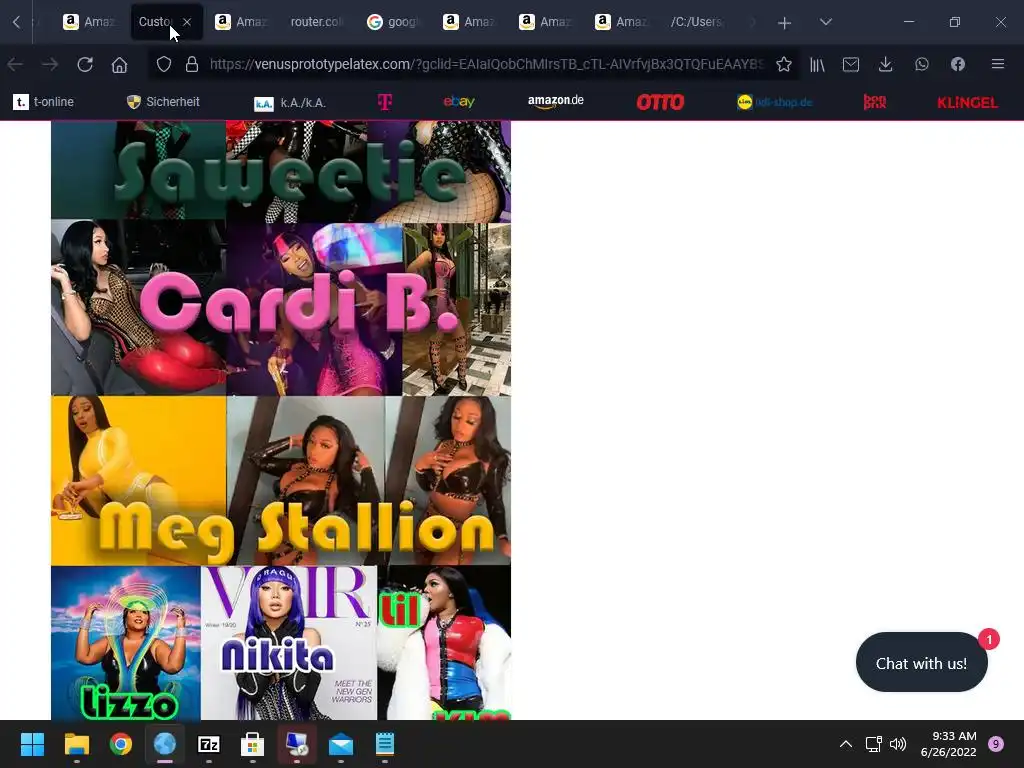
Task: Open File Explorer from taskbar
Action: click(76, 744)
